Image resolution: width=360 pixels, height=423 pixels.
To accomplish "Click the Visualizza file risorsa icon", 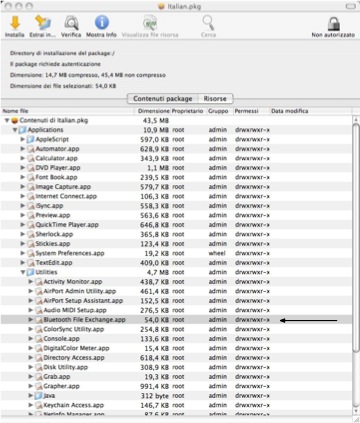I will 150,23.
